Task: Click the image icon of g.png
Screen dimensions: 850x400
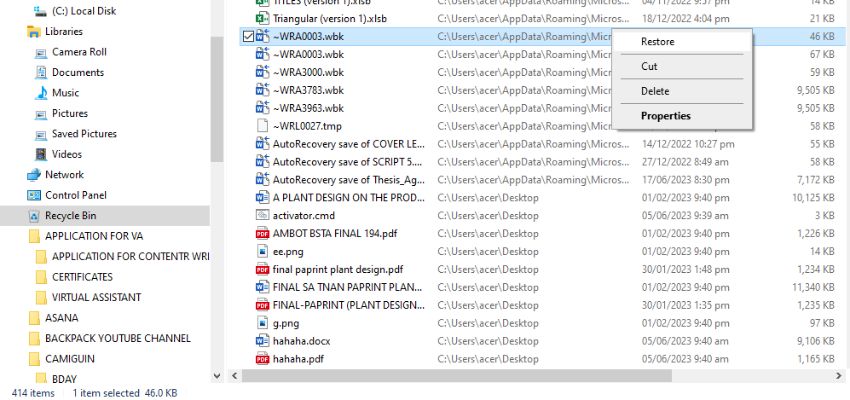Action: (x=262, y=323)
